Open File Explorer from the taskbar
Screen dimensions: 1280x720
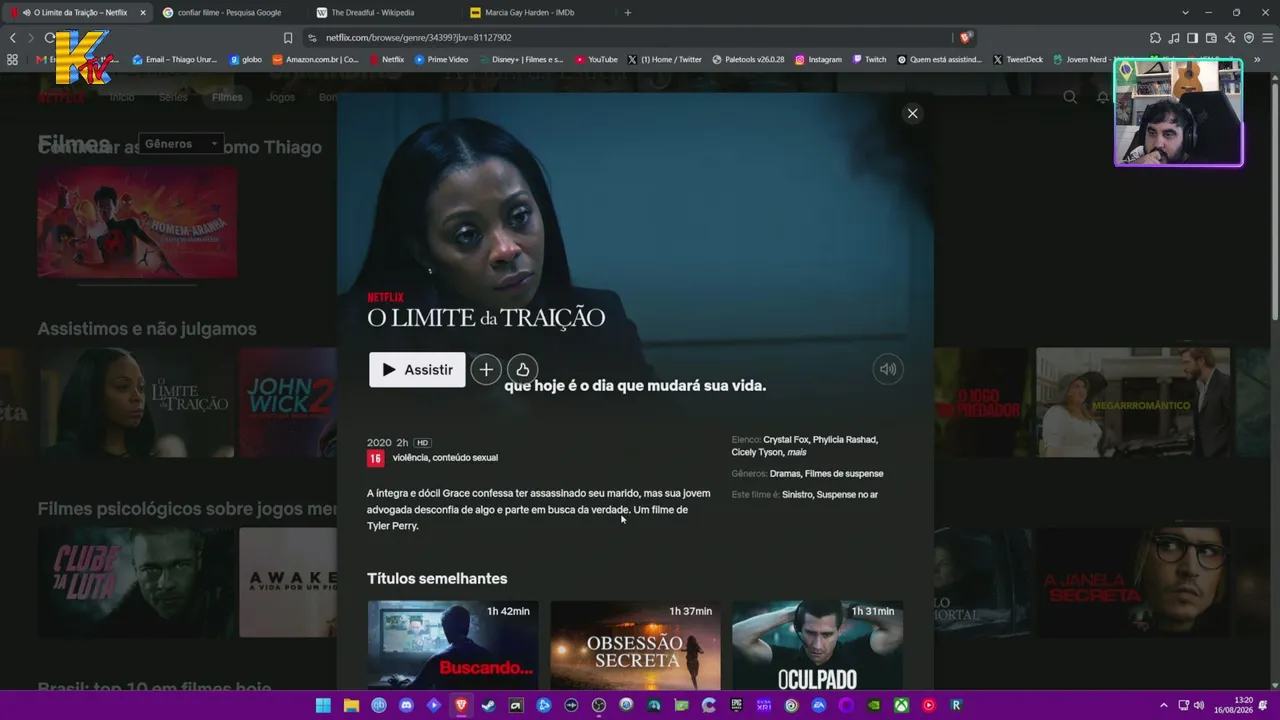click(x=351, y=705)
